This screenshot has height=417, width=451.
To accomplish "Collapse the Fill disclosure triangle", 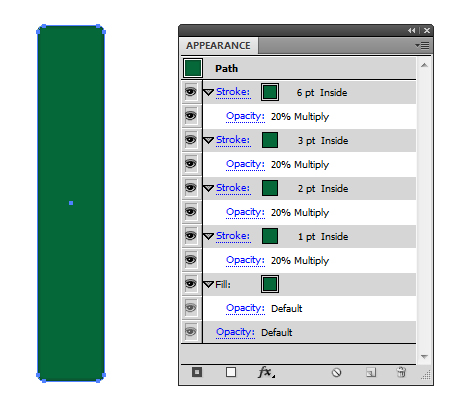I will (209, 284).
